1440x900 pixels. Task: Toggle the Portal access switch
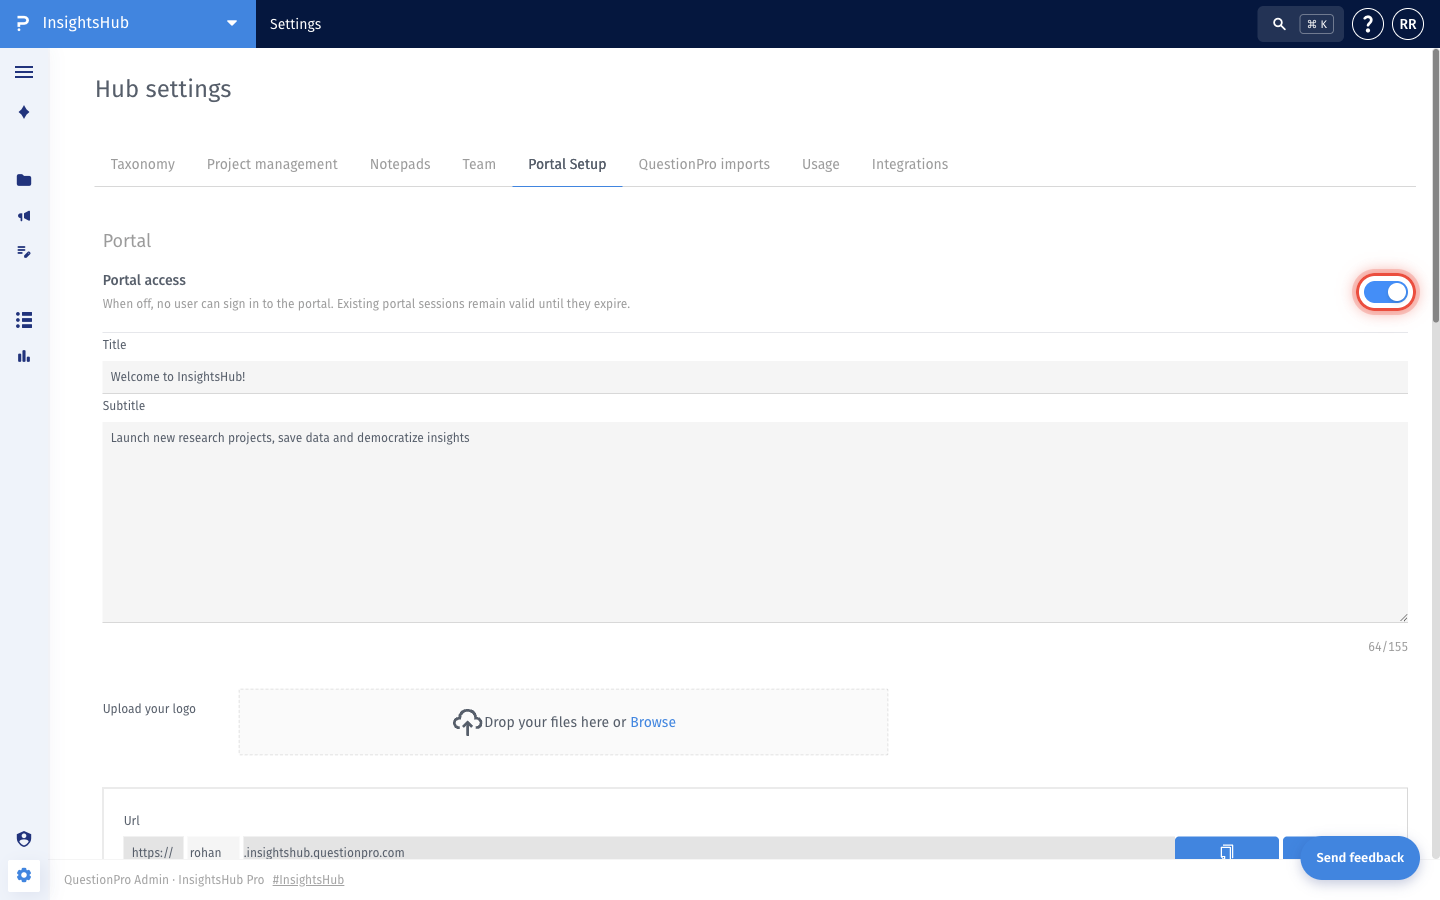(x=1385, y=292)
